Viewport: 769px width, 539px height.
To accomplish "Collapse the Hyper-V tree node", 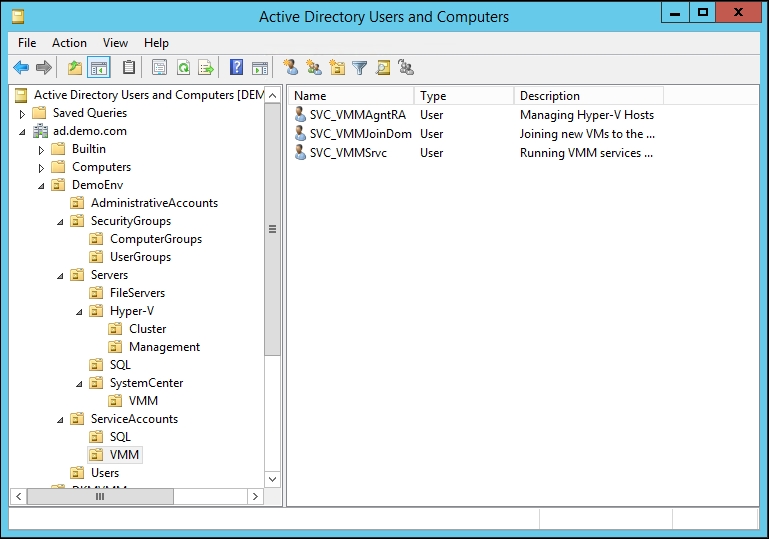I will pos(80,311).
